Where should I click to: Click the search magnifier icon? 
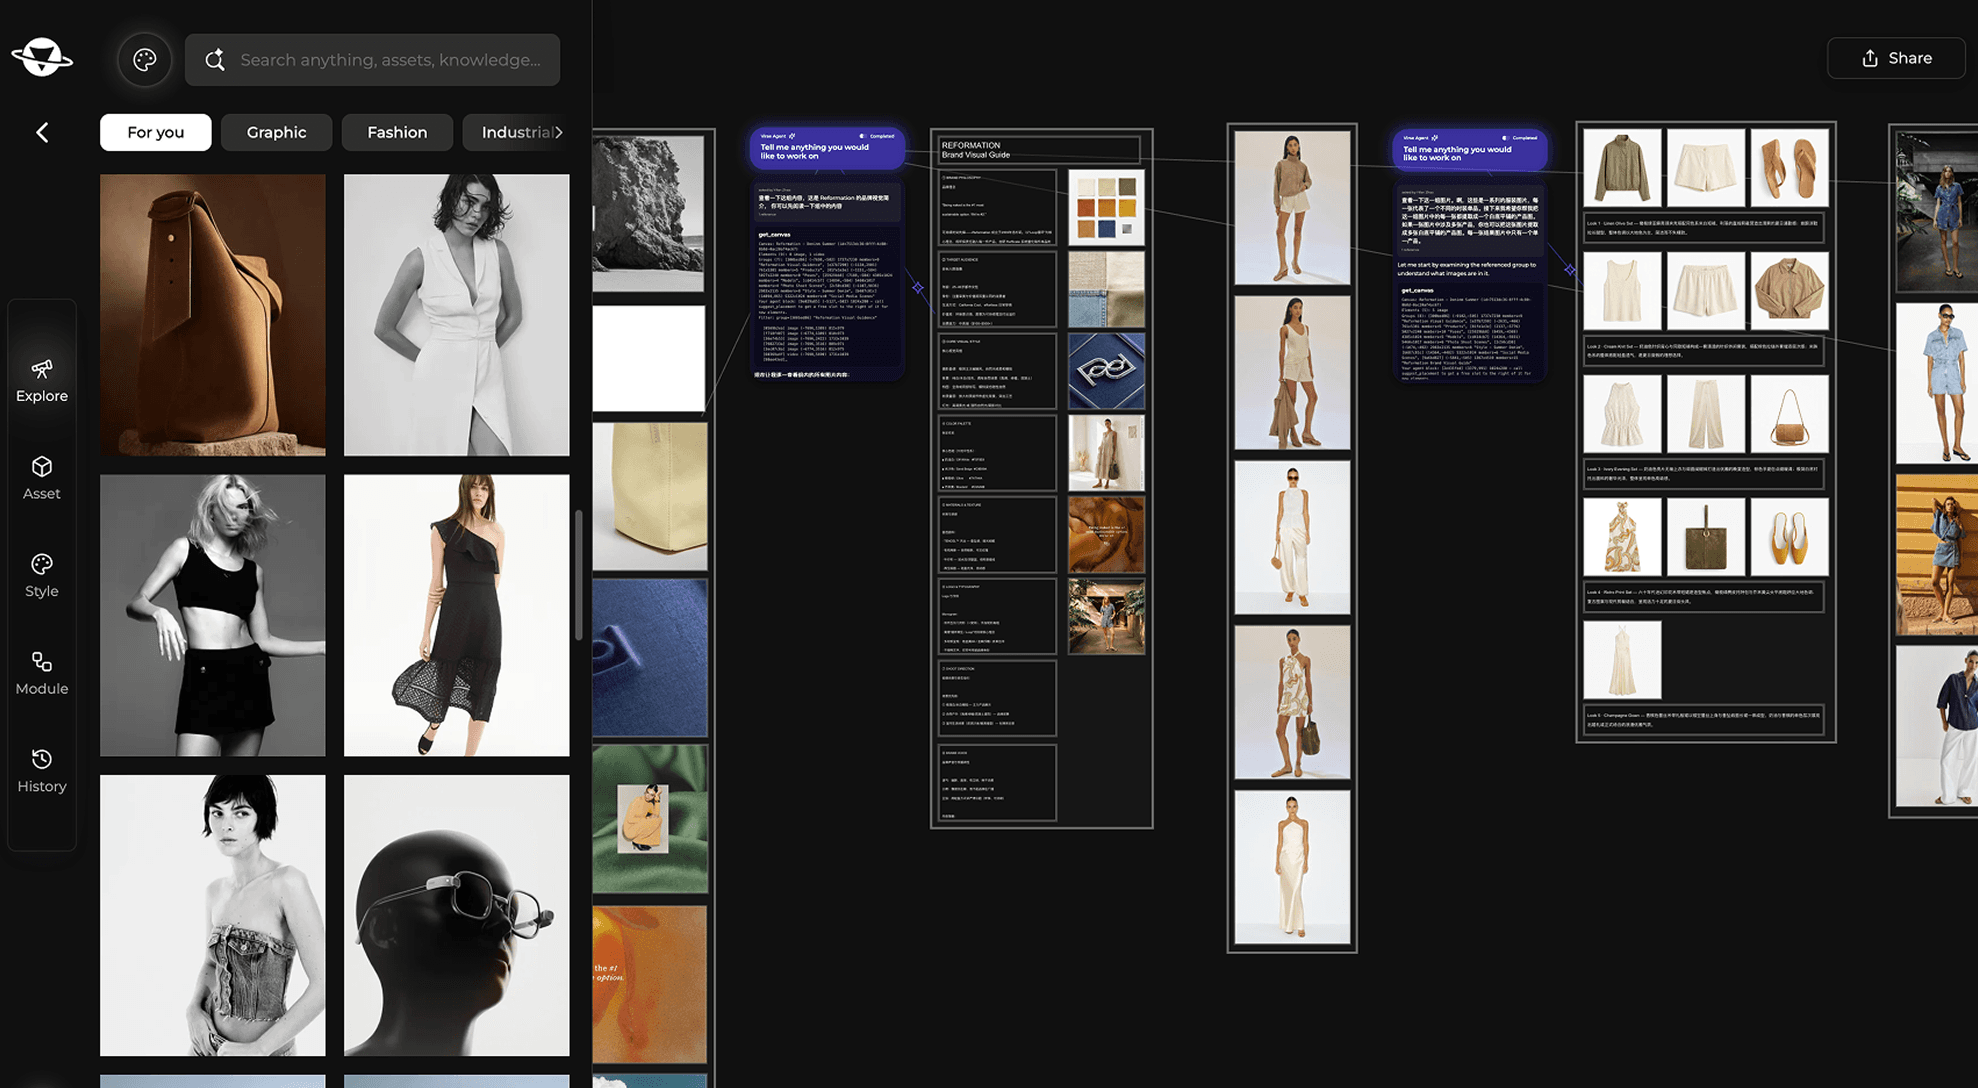(x=215, y=60)
